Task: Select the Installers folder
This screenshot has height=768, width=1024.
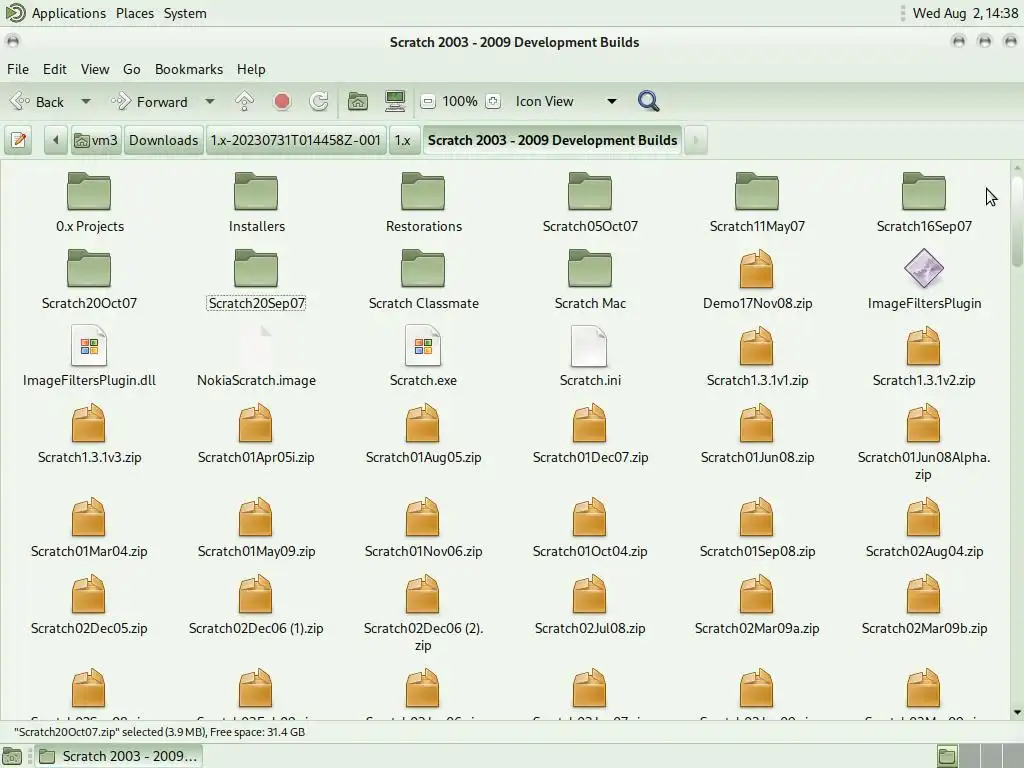Action: coord(256,202)
